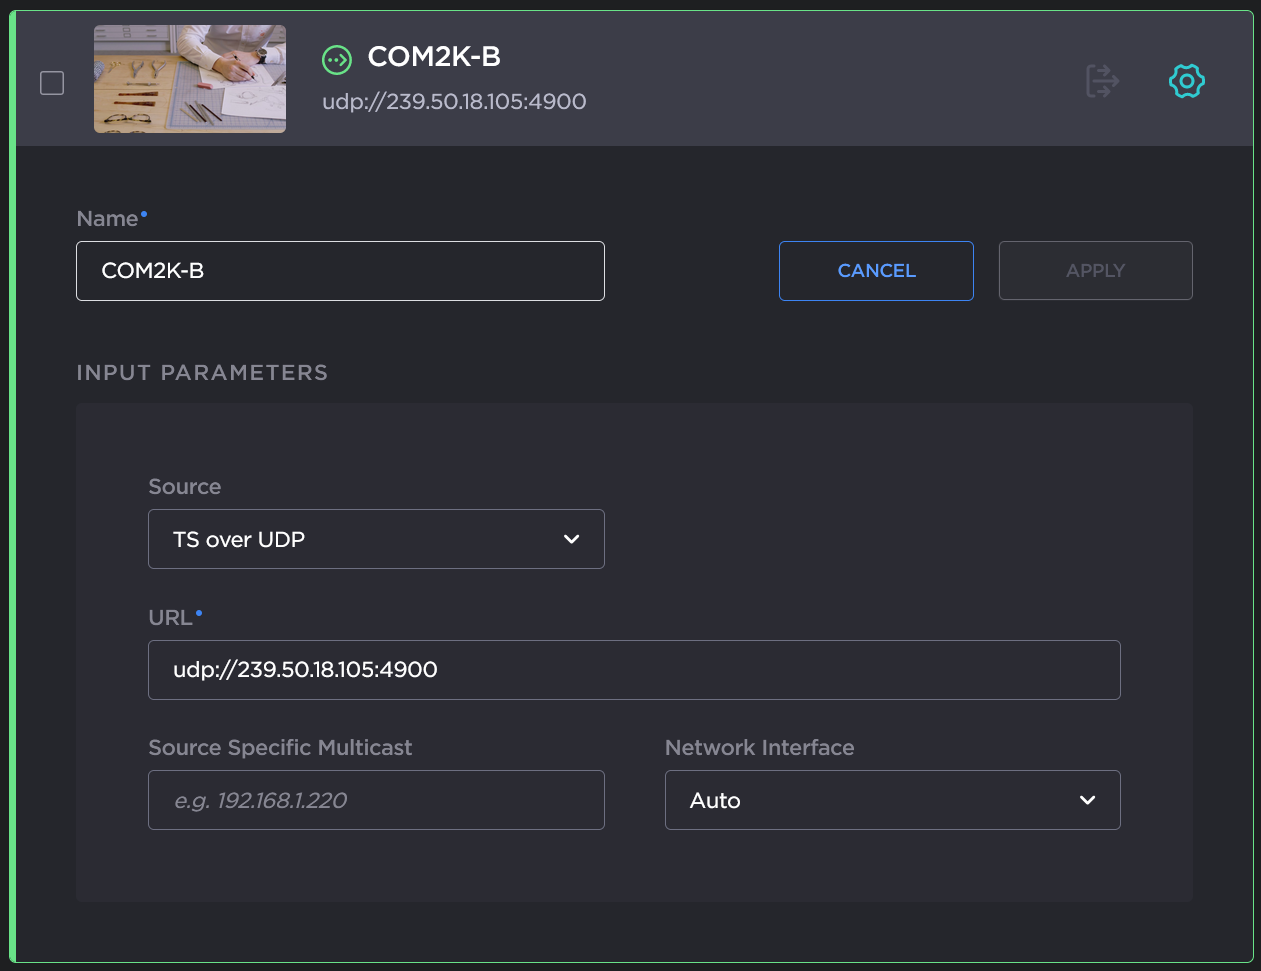Click into the URL input field
This screenshot has height=971, width=1261.
click(634, 670)
